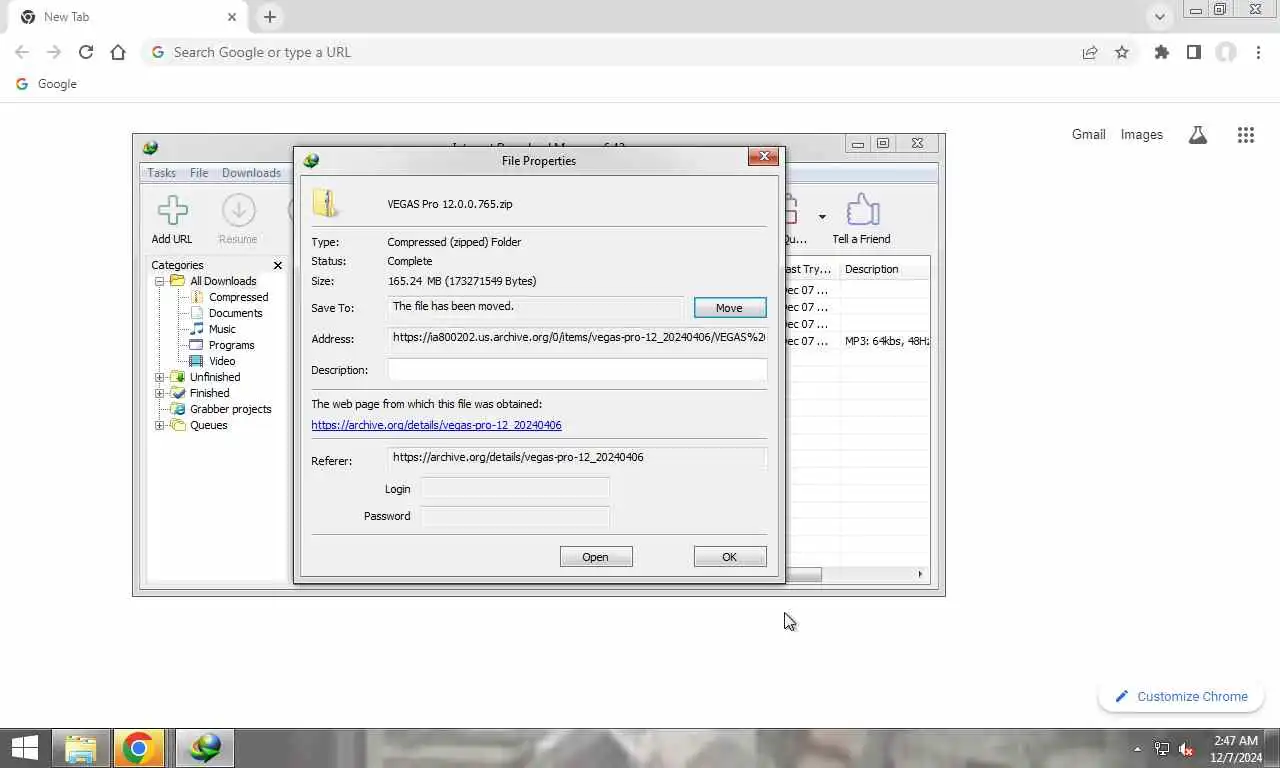Open File Explorer from taskbar
Image resolution: width=1280 pixels, height=768 pixels.
[81, 748]
